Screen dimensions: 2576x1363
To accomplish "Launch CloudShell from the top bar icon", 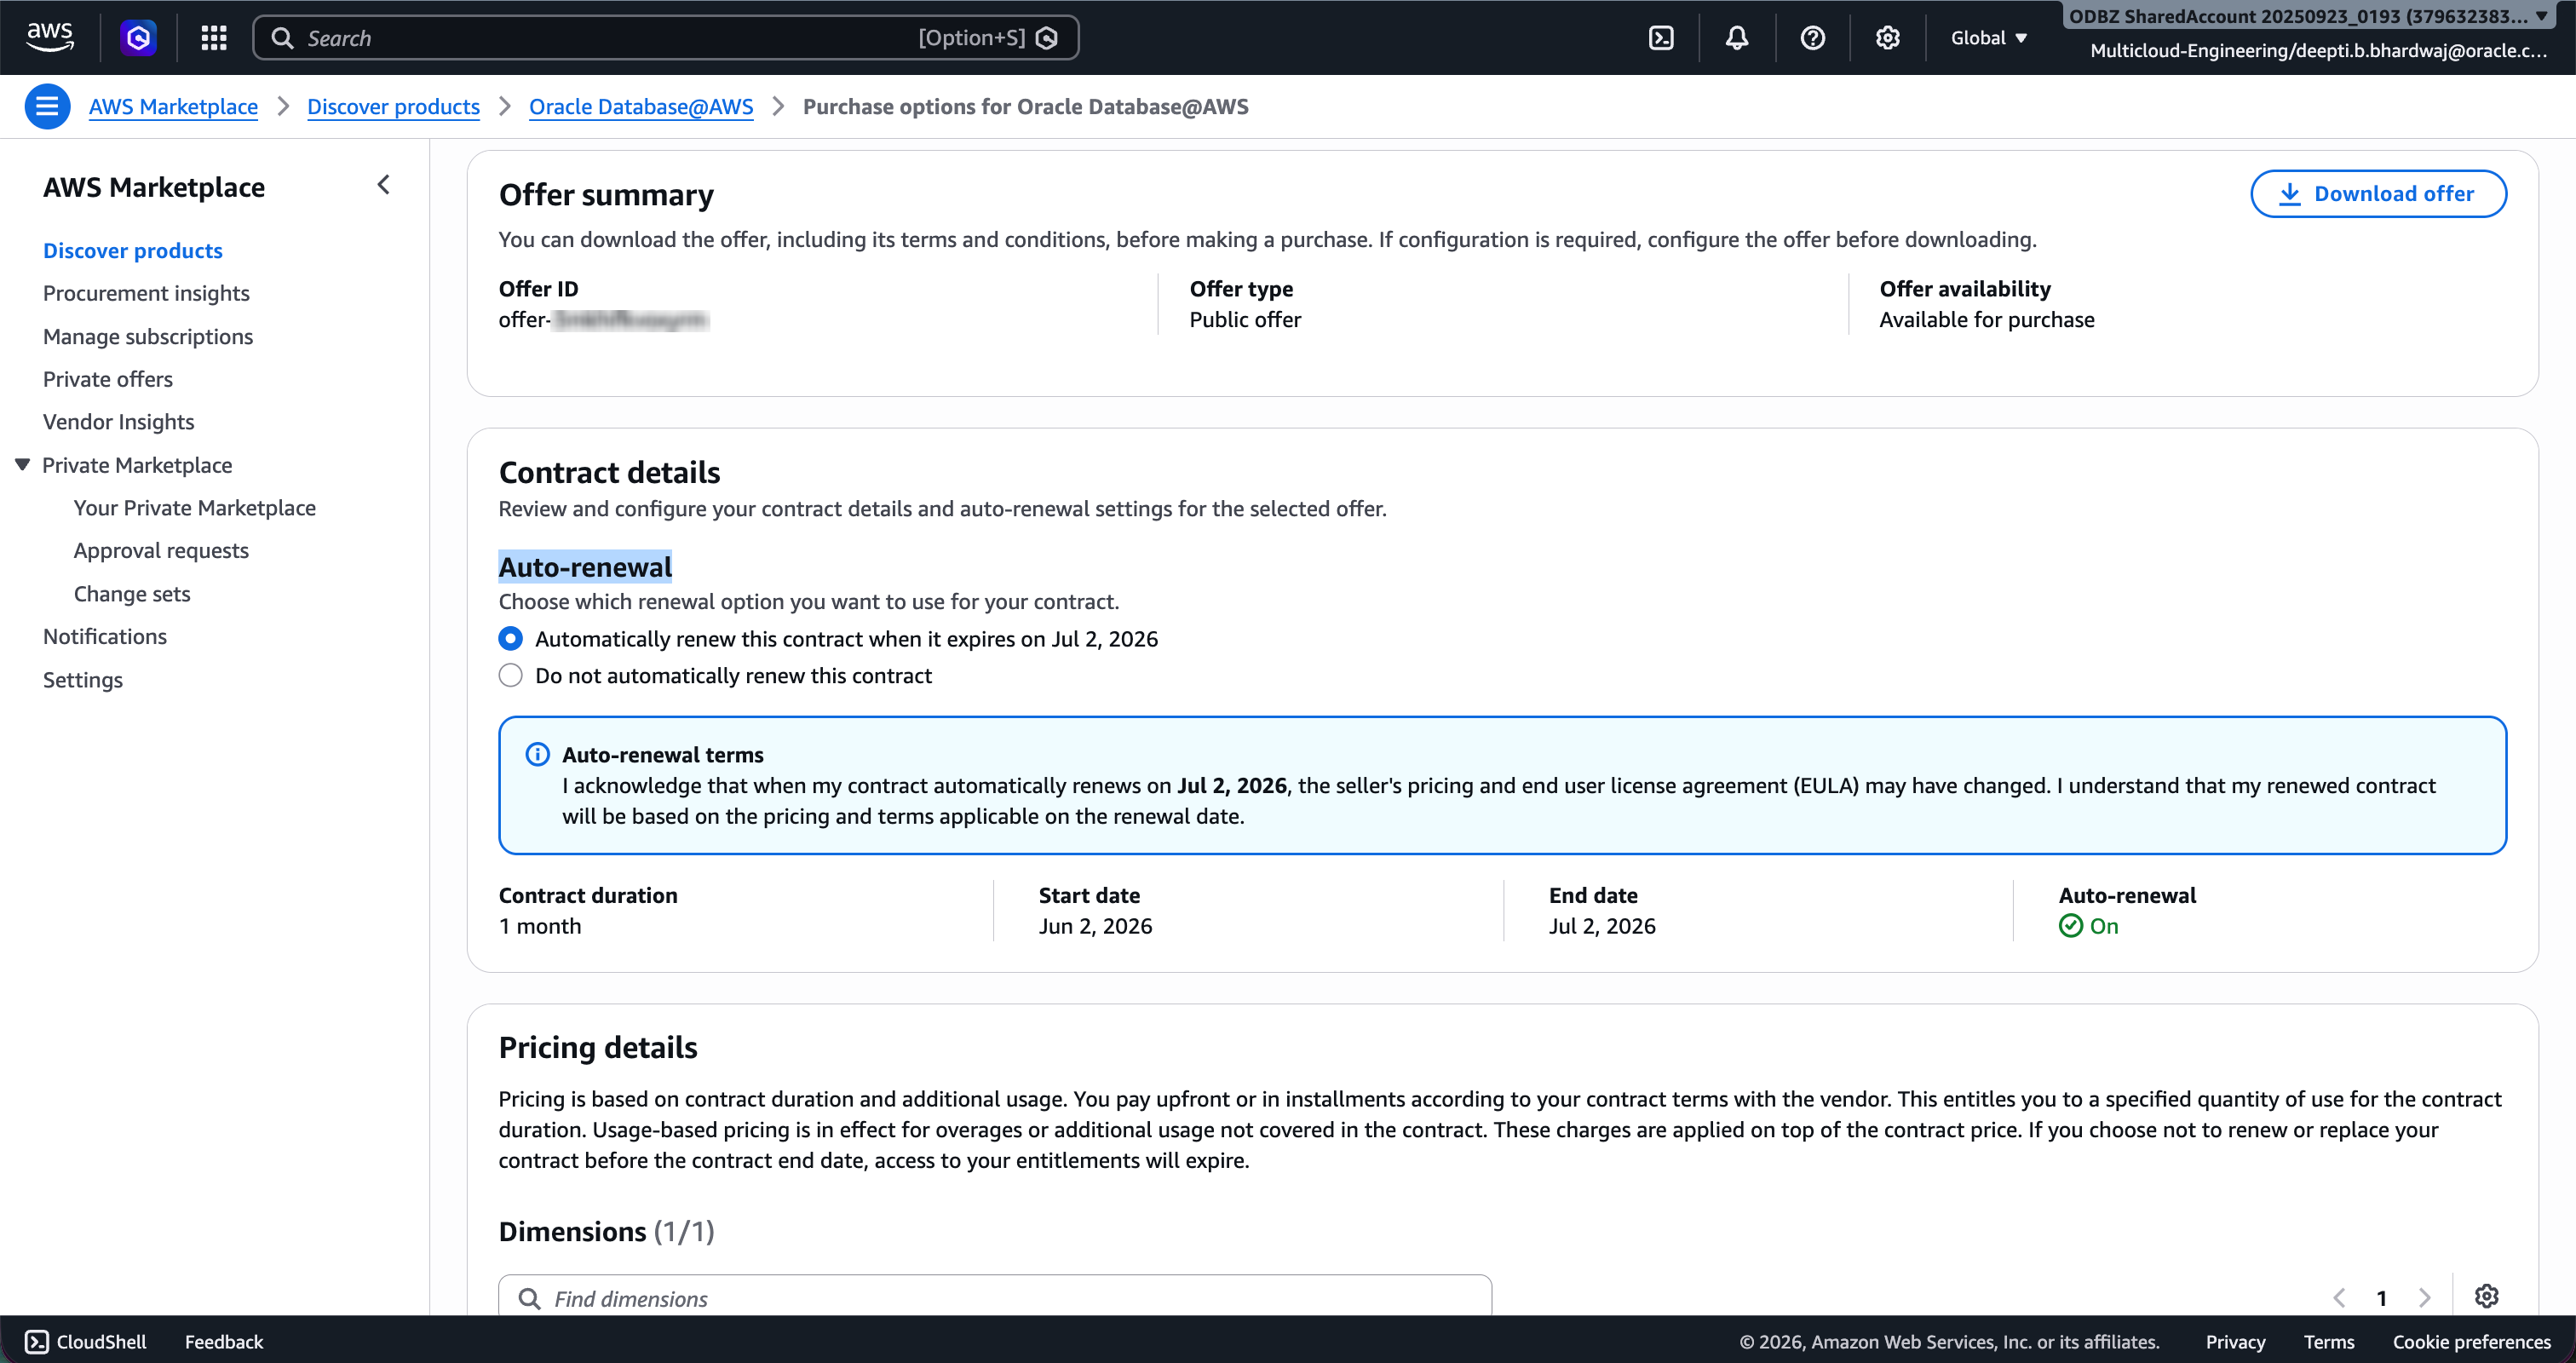I will click(x=1661, y=38).
